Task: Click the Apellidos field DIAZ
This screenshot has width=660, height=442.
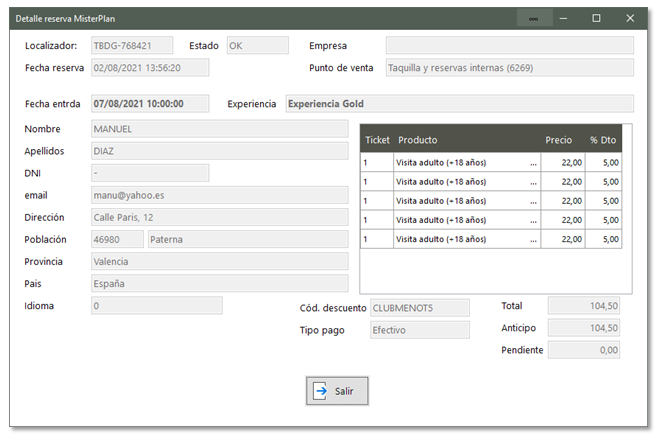Action: (219, 151)
